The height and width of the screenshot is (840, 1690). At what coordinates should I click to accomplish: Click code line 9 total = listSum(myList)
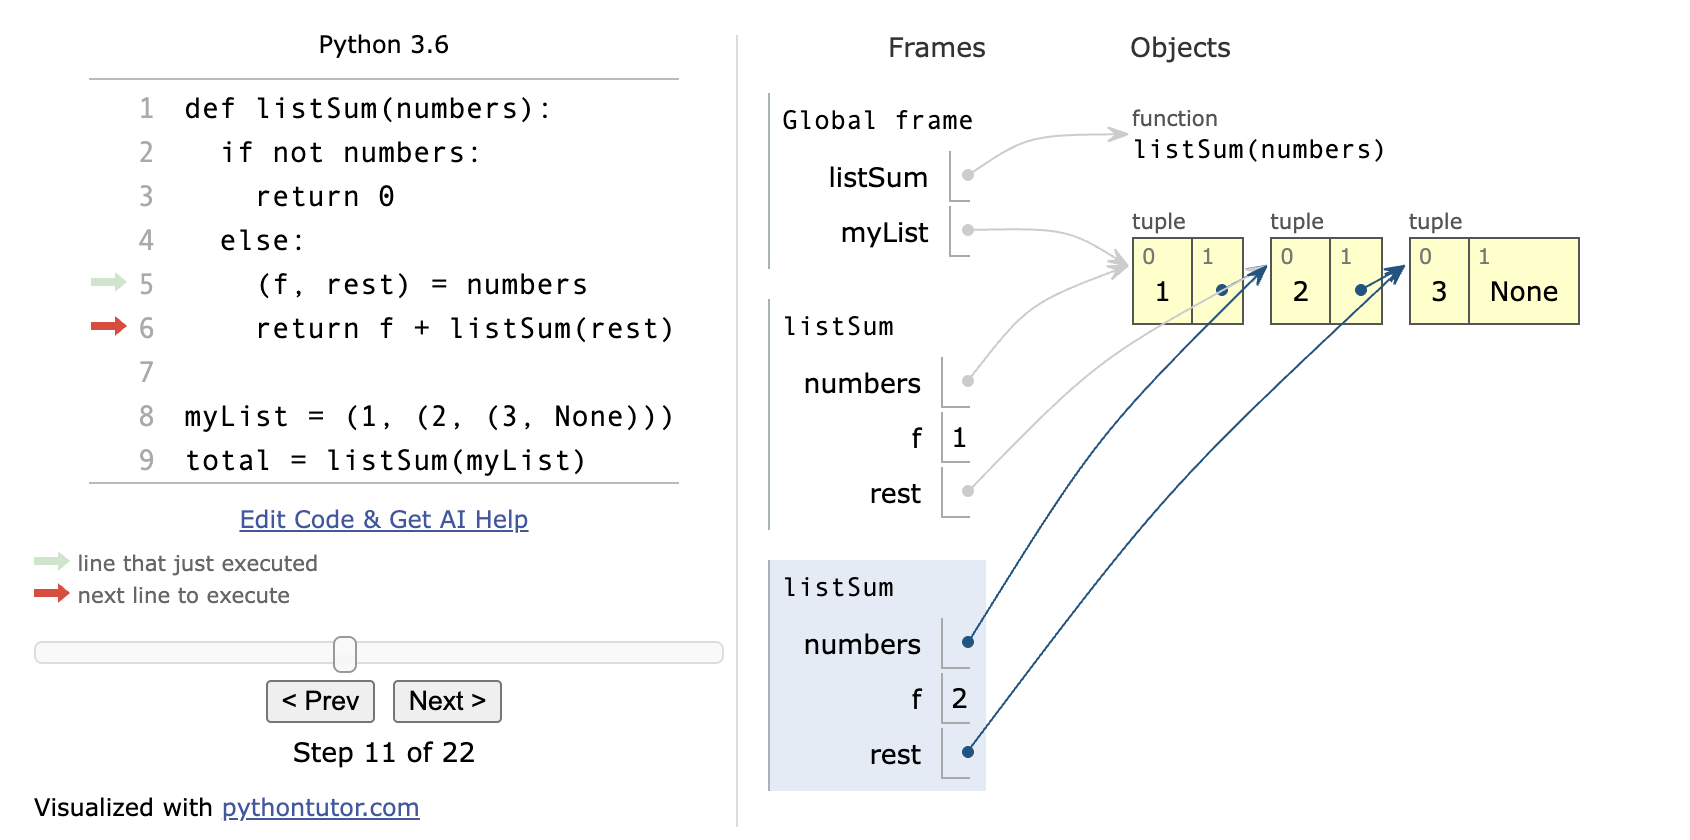click(385, 461)
